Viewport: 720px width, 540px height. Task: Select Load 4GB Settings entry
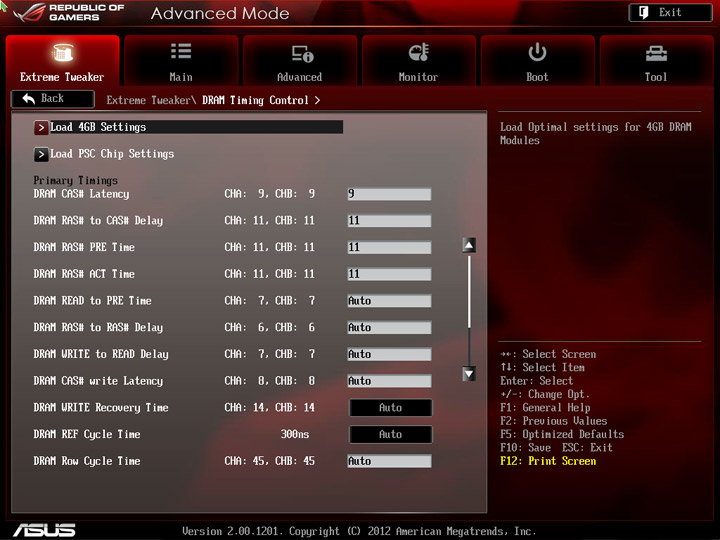coord(188,127)
